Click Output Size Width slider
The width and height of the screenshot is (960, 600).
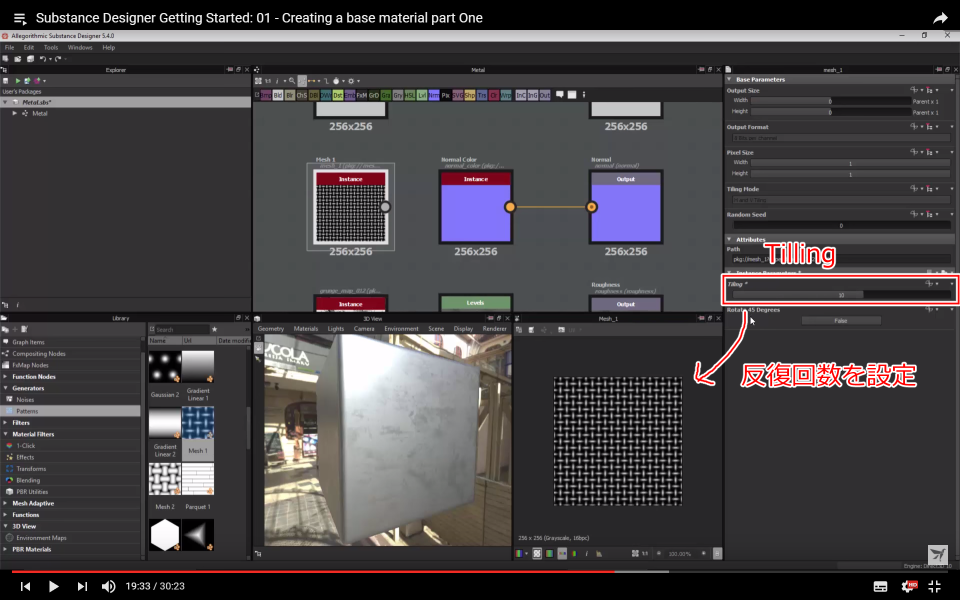point(831,101)
